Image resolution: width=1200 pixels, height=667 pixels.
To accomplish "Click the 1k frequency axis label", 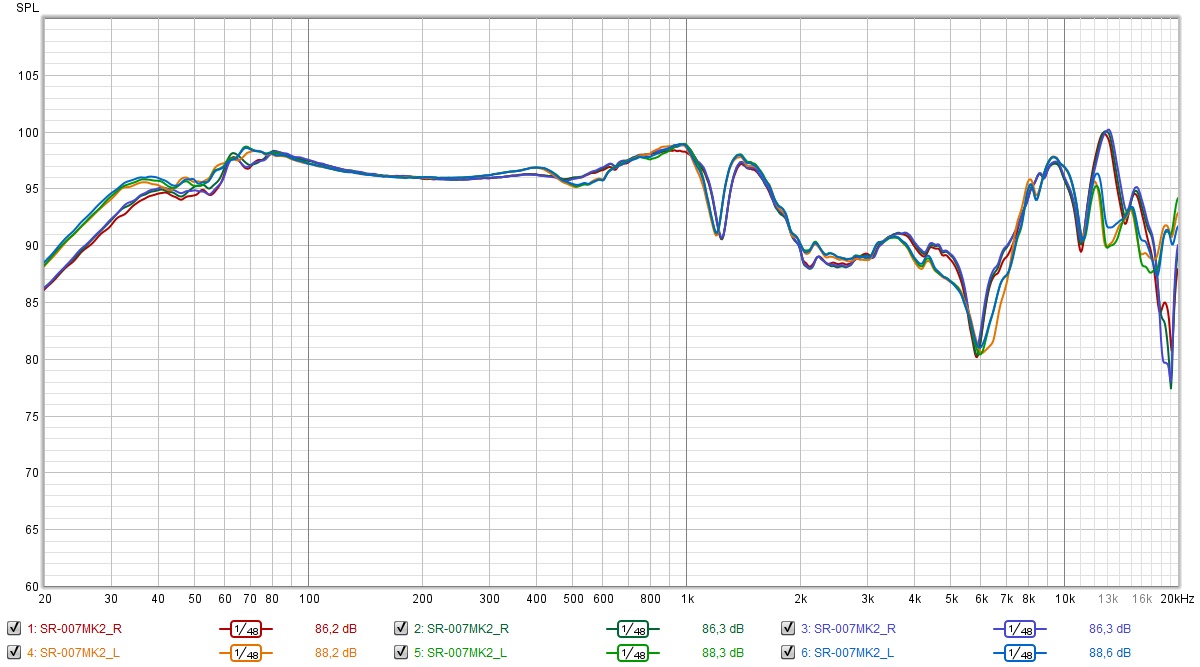I will click(x=686, y=598).
